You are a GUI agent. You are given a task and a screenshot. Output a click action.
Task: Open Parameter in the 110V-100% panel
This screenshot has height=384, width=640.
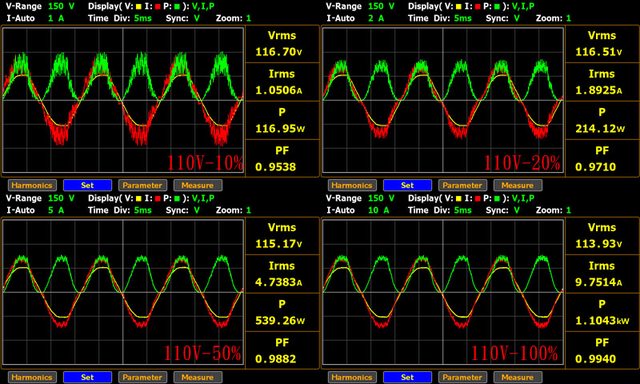pos(462,377)
